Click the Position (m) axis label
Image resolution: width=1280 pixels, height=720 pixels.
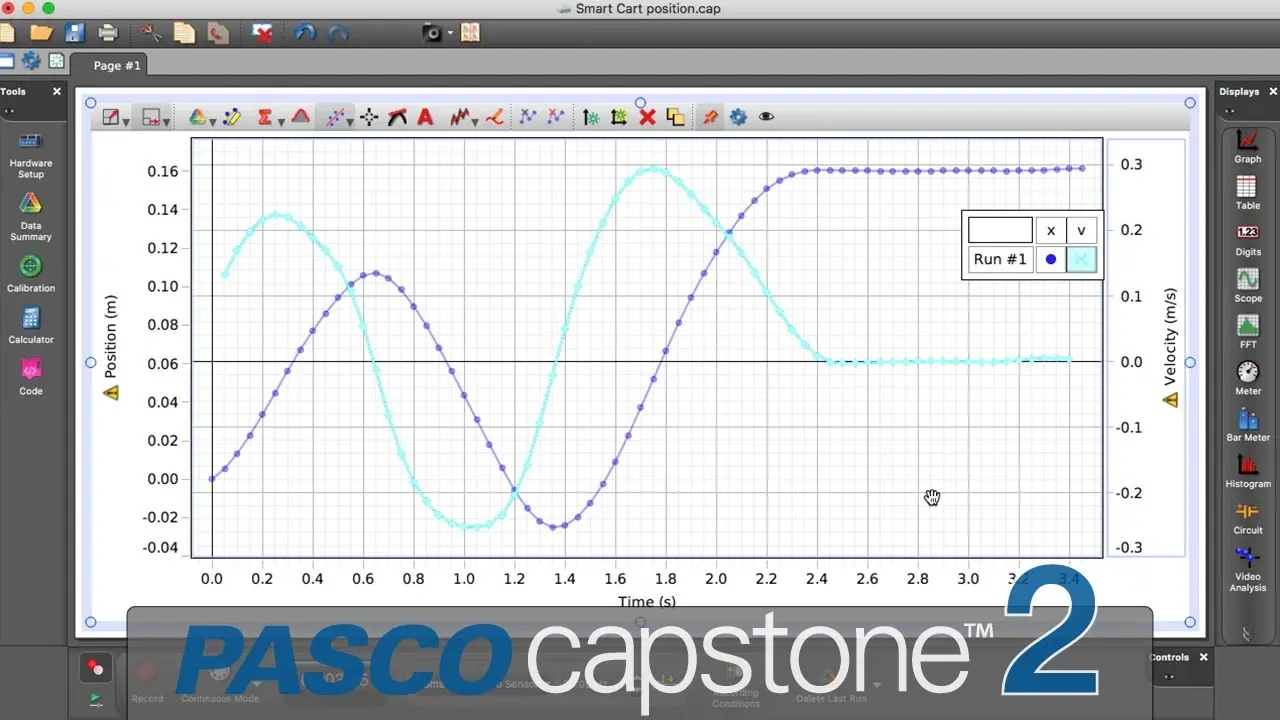pyautogui.click(x=111, y=335)
